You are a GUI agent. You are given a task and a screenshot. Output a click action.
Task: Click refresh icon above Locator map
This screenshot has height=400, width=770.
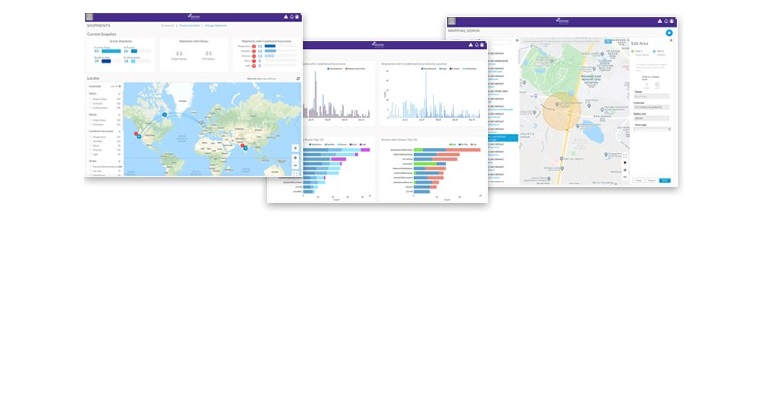297,78
